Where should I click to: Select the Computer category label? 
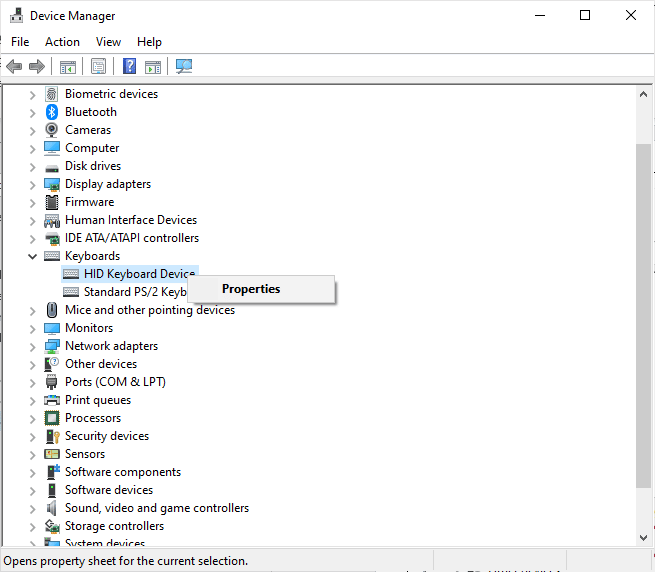[x=92, y=148]
